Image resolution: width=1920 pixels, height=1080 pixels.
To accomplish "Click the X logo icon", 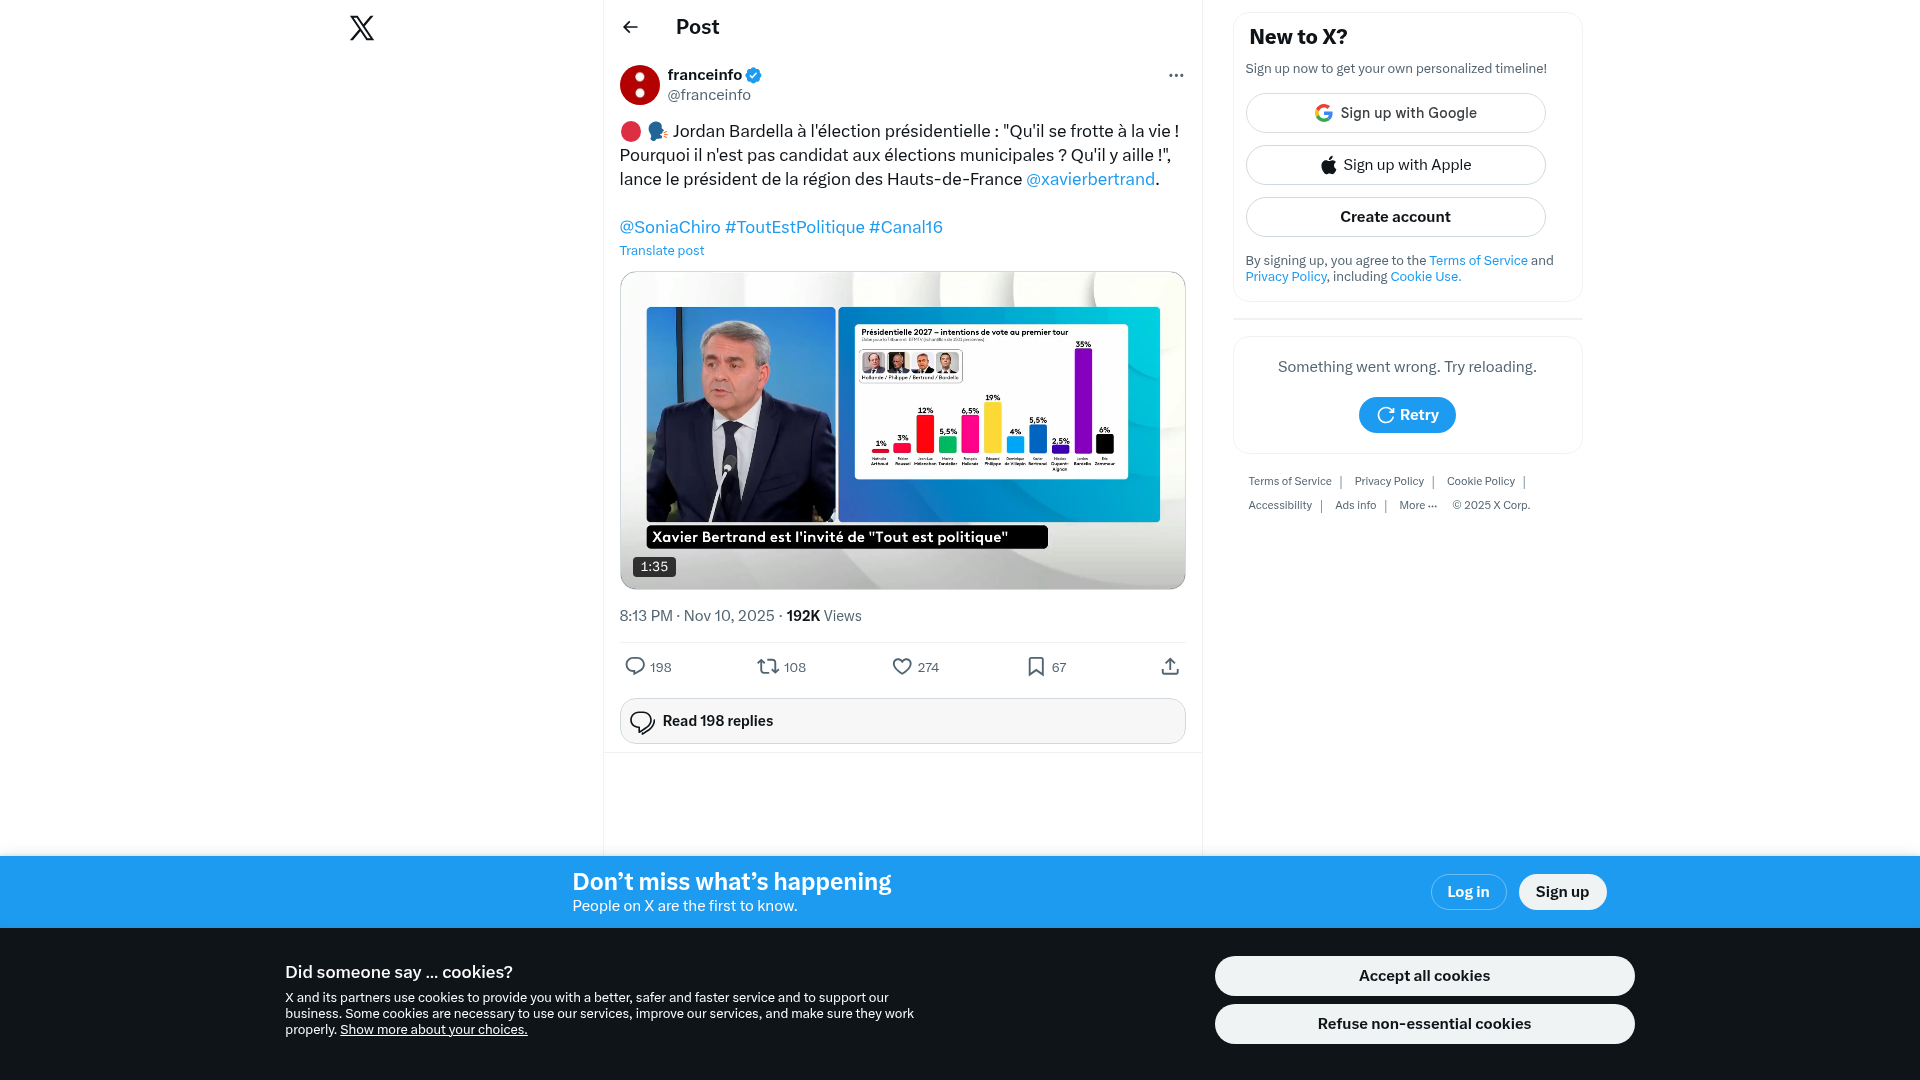I will tap(362, 28).
